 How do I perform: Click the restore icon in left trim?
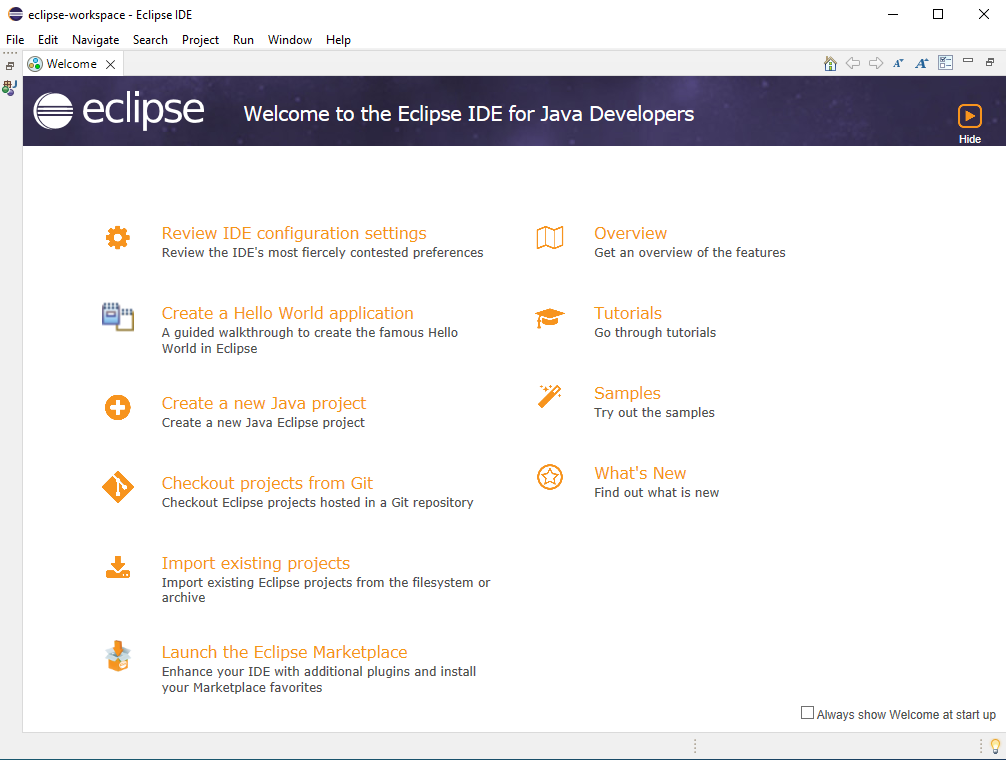tap(10, 66)
